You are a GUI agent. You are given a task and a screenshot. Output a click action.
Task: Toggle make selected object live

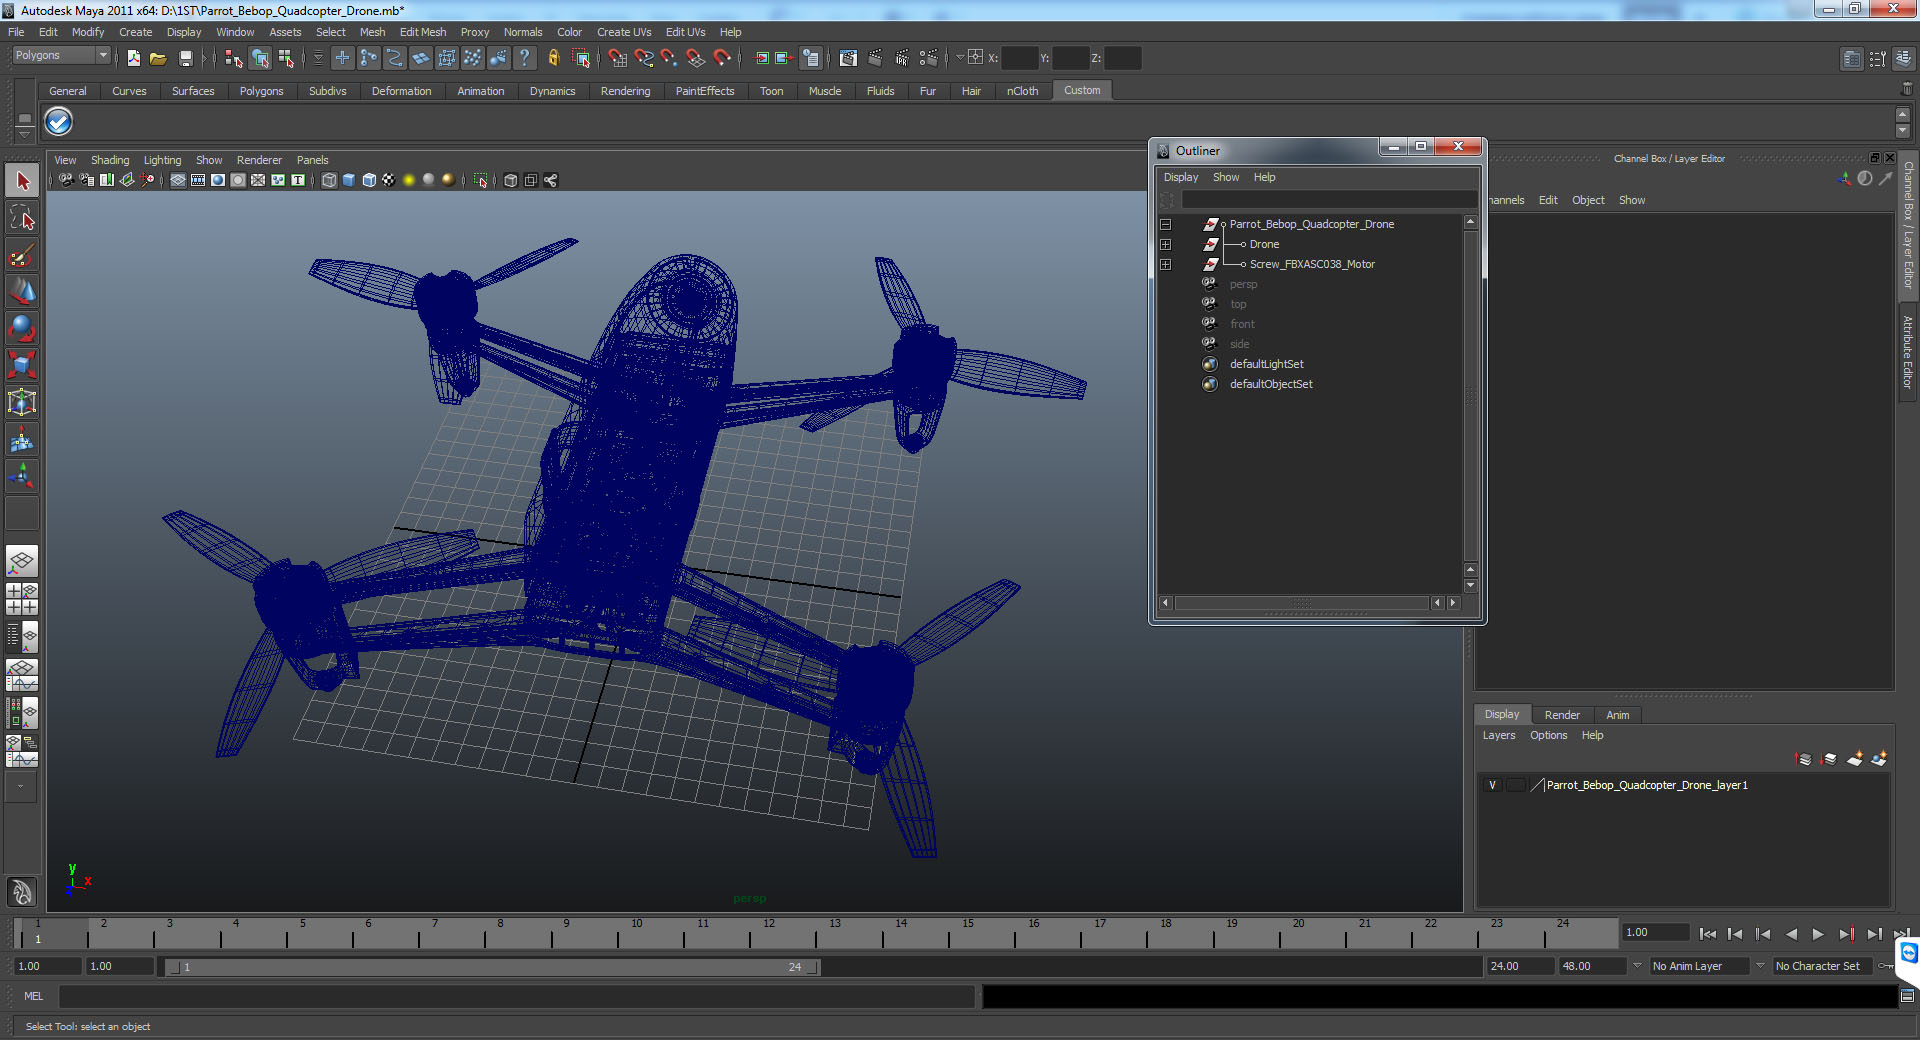point(722,58)
